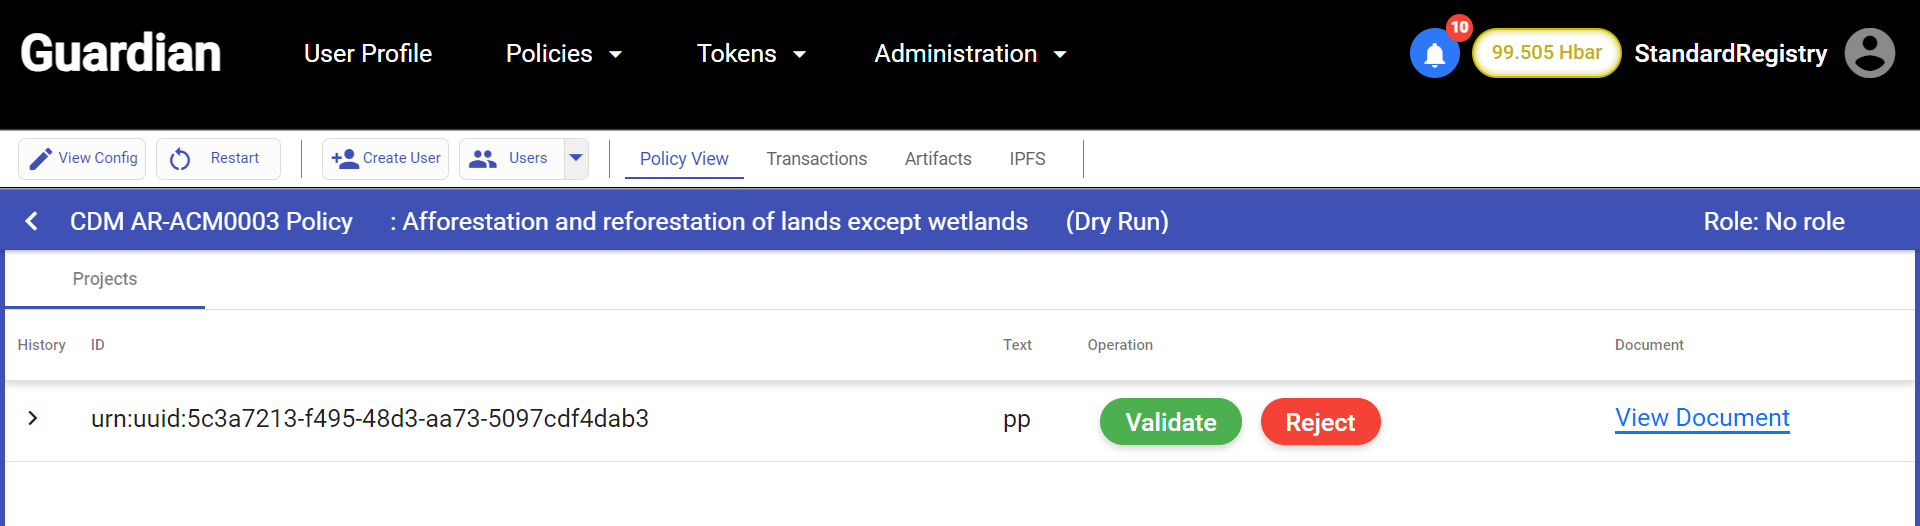
Task: Switch to the Artifacts tab
Action: [x=938, y=159]
